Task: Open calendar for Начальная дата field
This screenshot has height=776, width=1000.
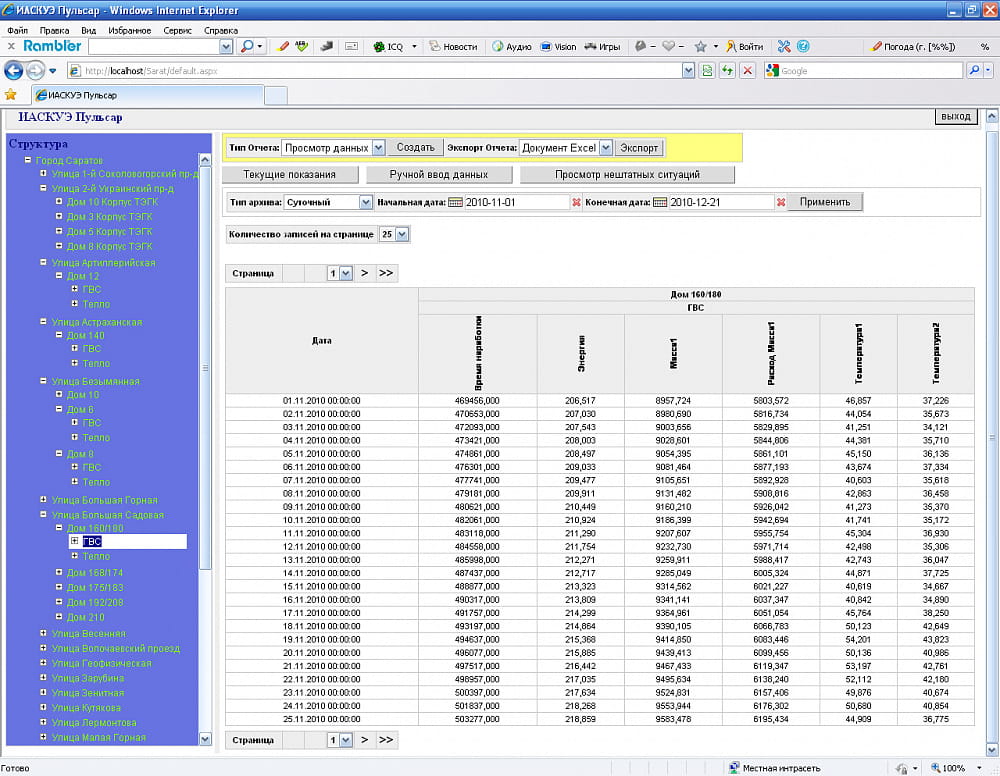Action: 455,202
